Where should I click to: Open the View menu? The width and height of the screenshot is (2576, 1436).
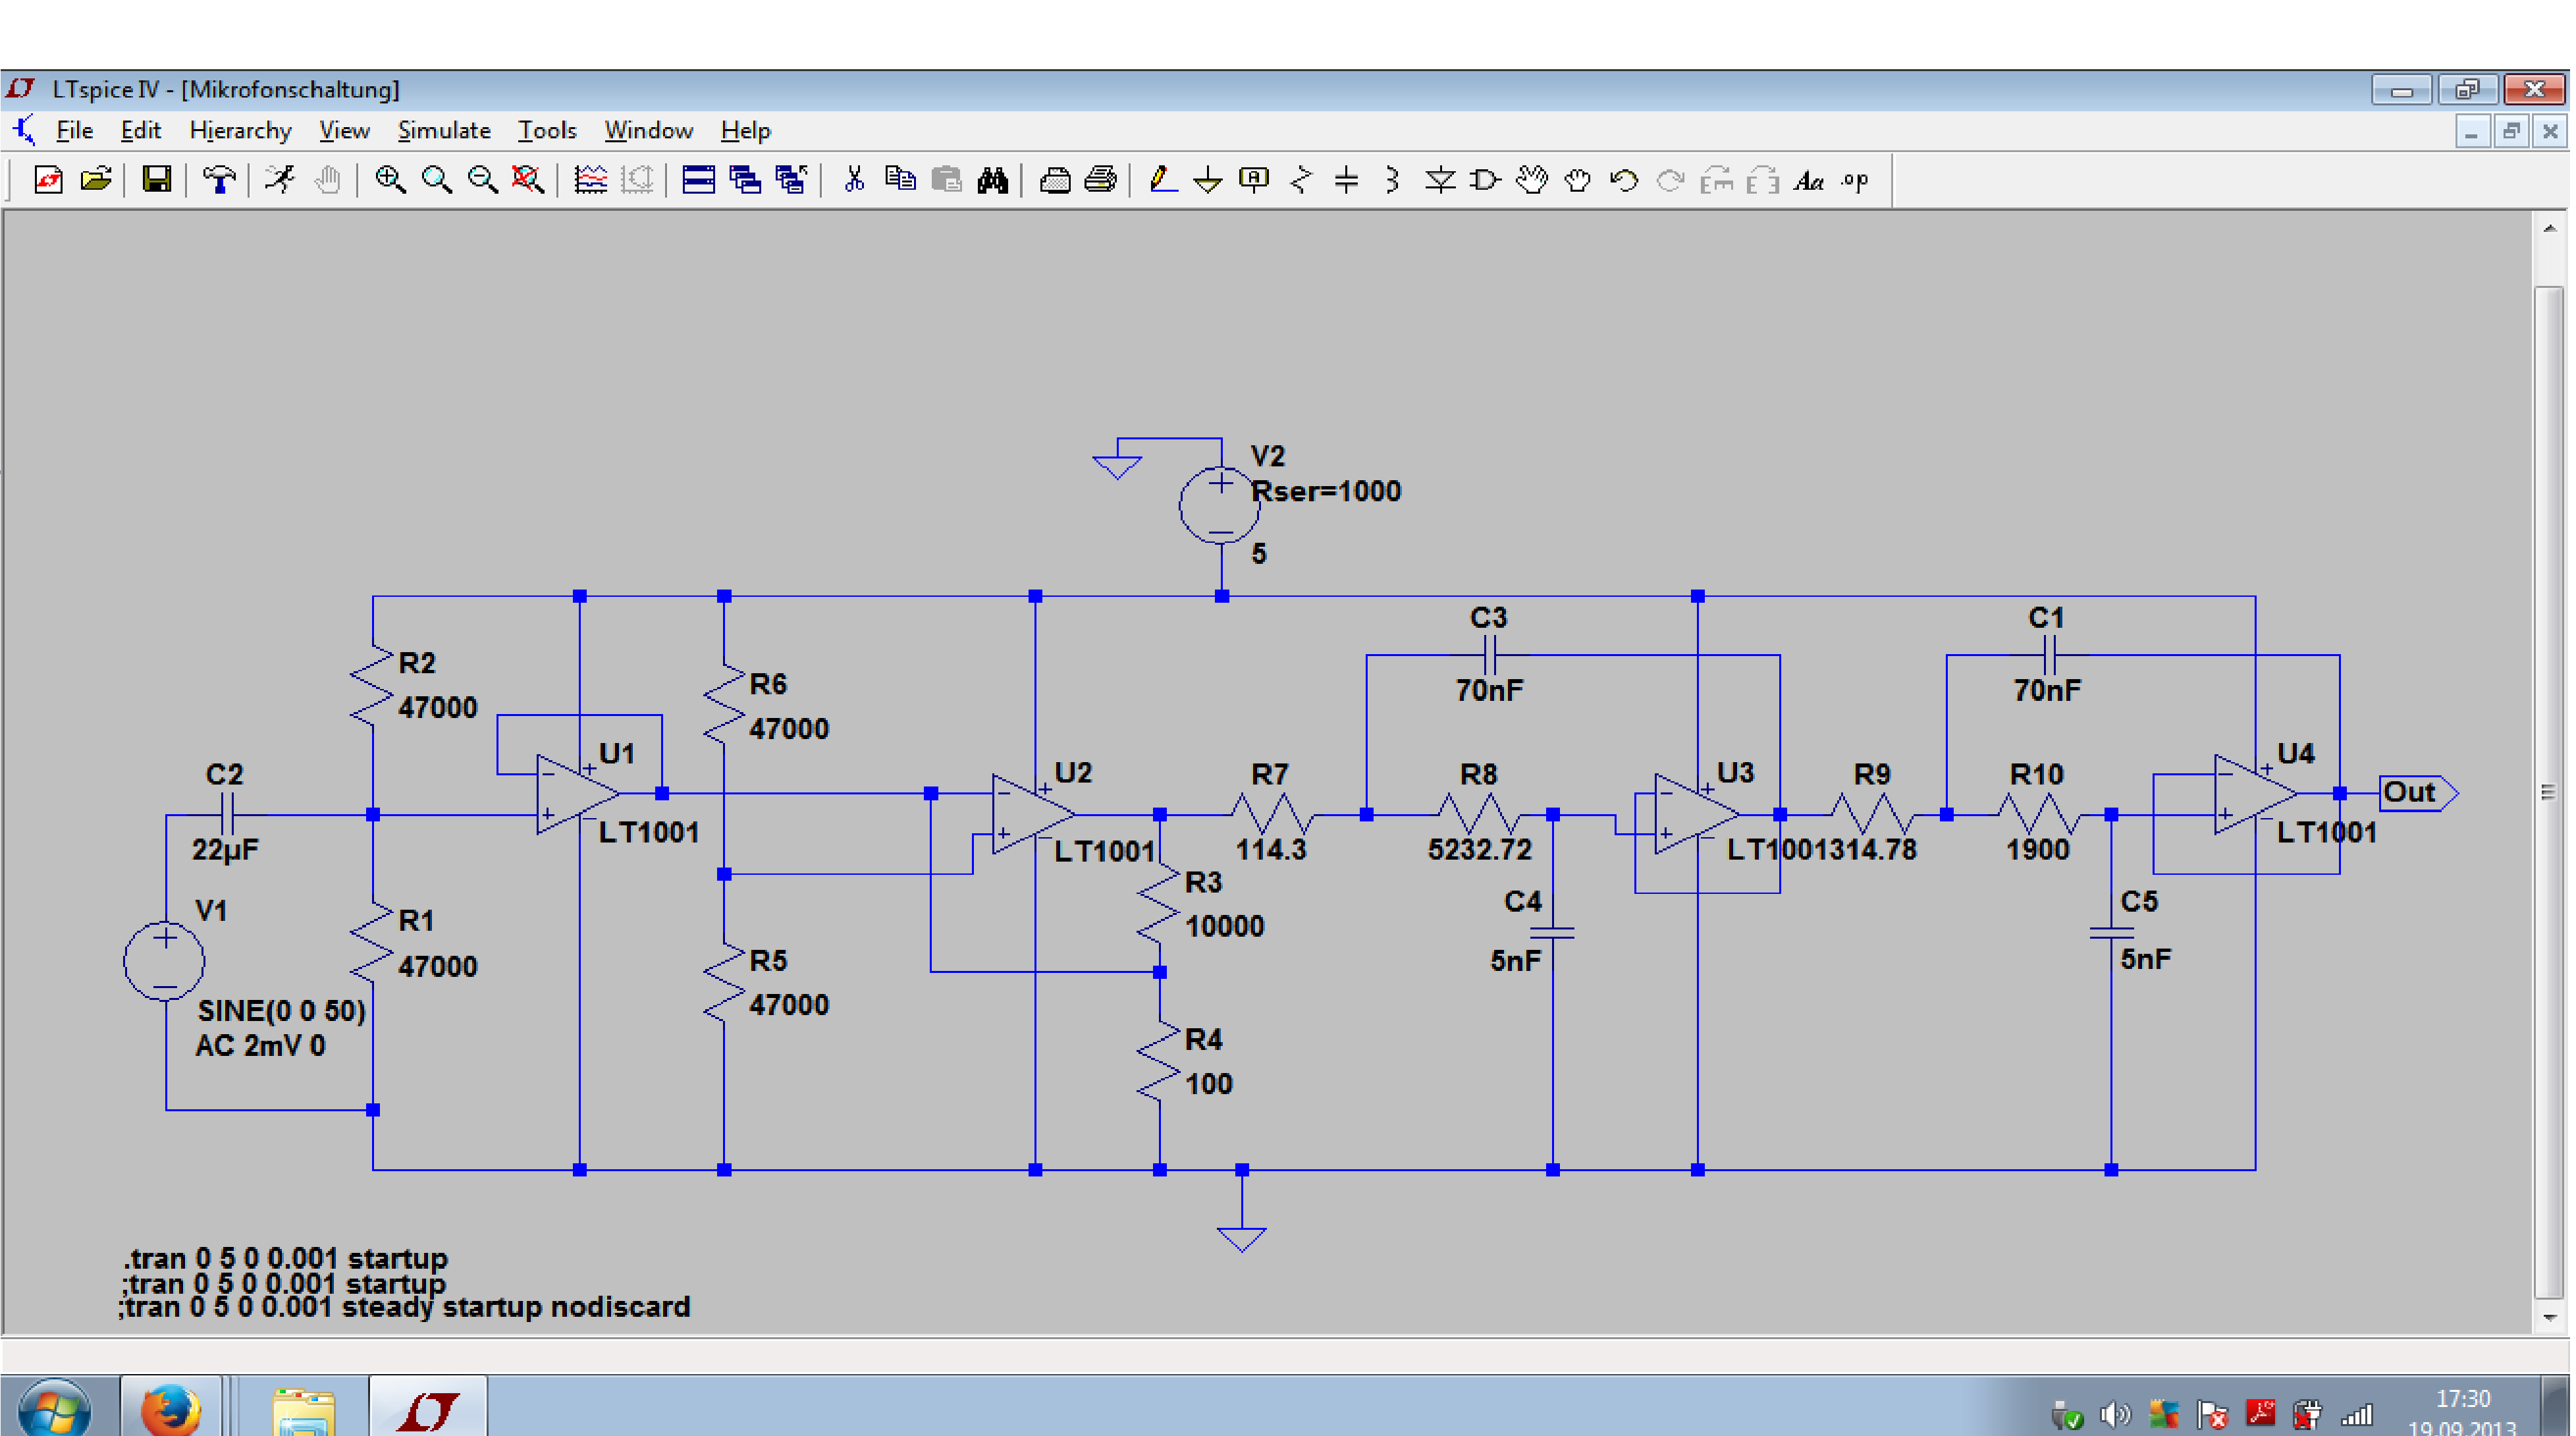344,130
